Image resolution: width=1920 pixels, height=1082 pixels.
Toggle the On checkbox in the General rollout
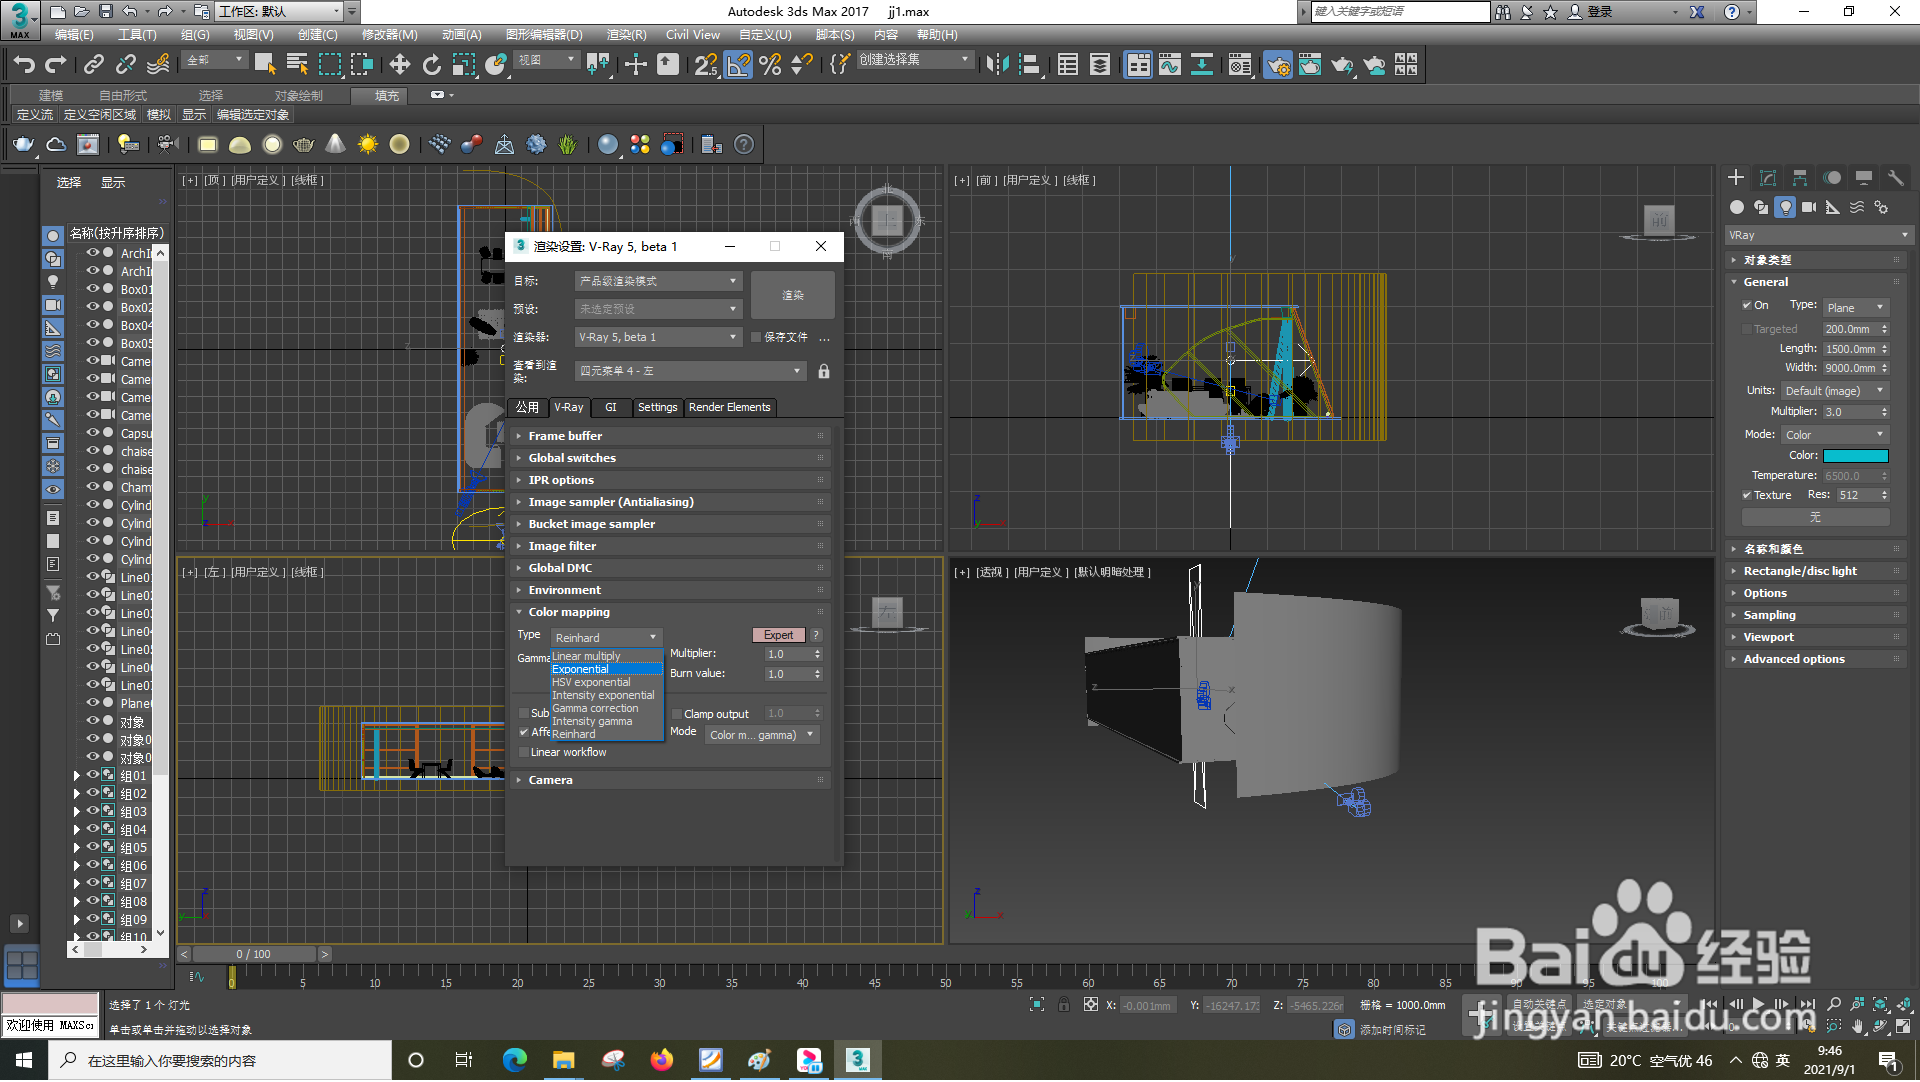pyautogui.click(x=1747, y=306)
